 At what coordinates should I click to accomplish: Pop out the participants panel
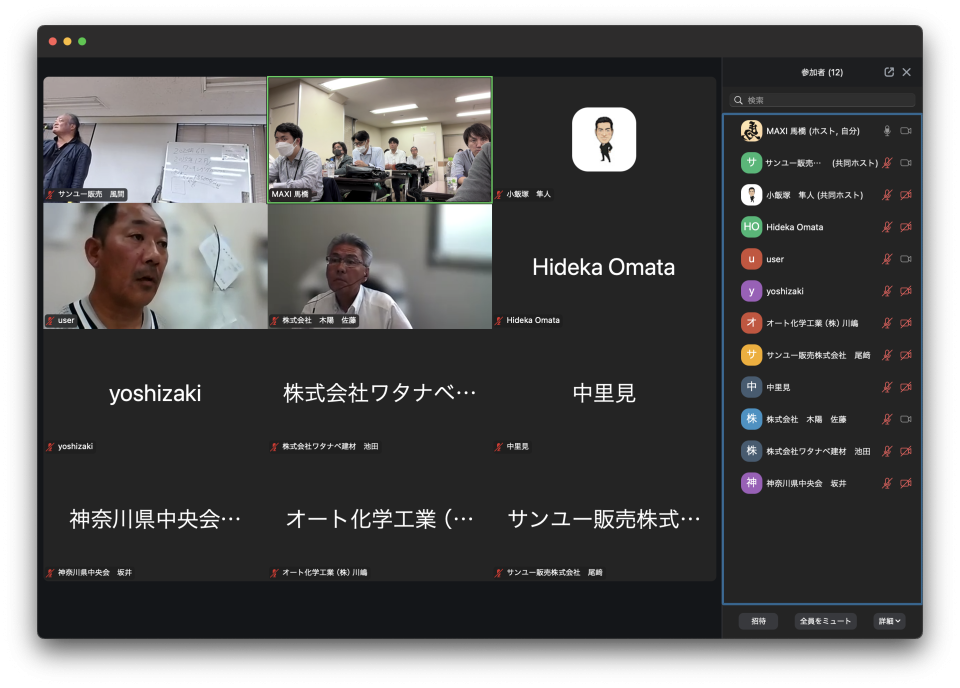click(x=889, y=72)
